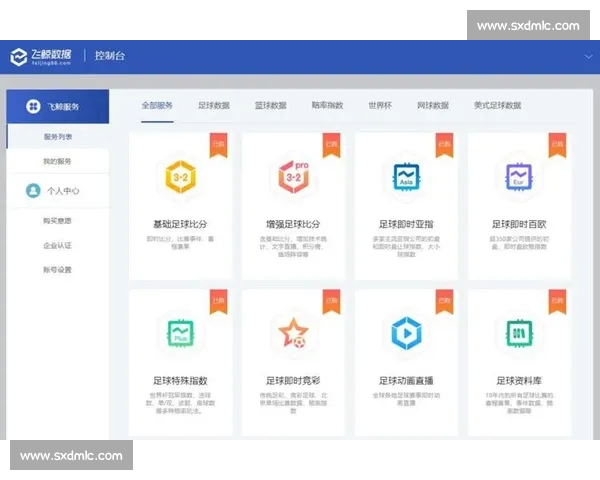The width and height of the screenshot is (600, 480).
Task: Click ribbon badge on 足球即时百欧 card
Action: click(x=557, y=145)
